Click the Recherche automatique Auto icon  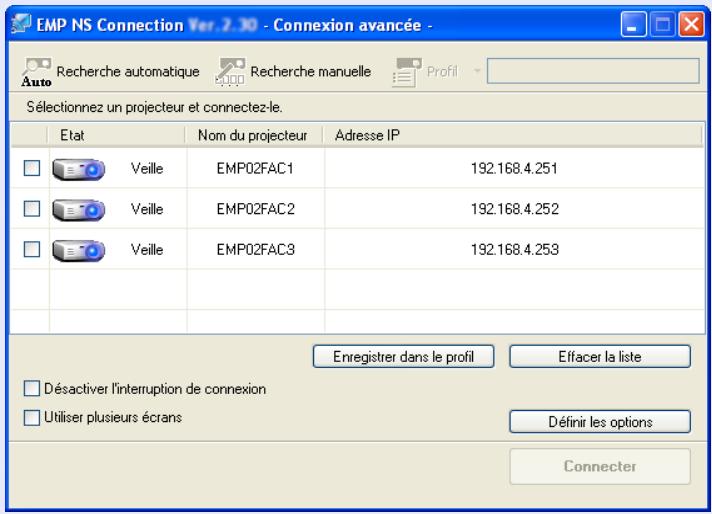tap(36, 72)
